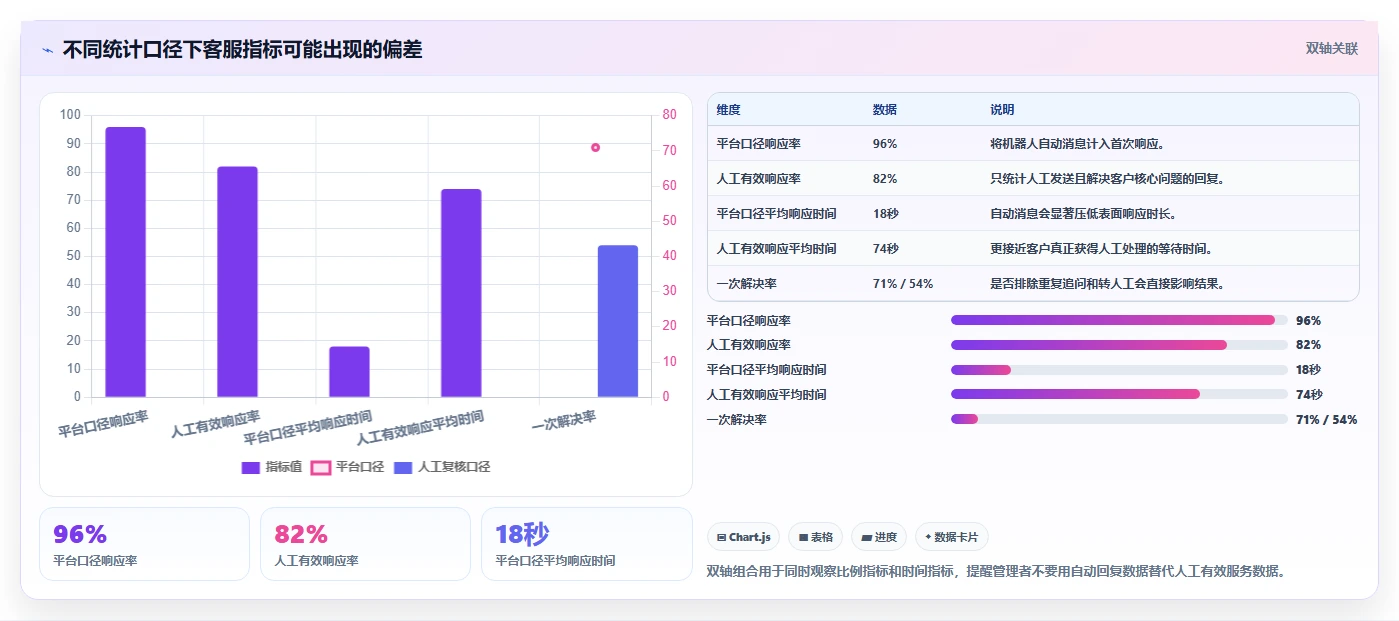1399x621 pixels.
Task: Click the 平台口径响应率 label in the progress list
Action: tap(749, 321)
